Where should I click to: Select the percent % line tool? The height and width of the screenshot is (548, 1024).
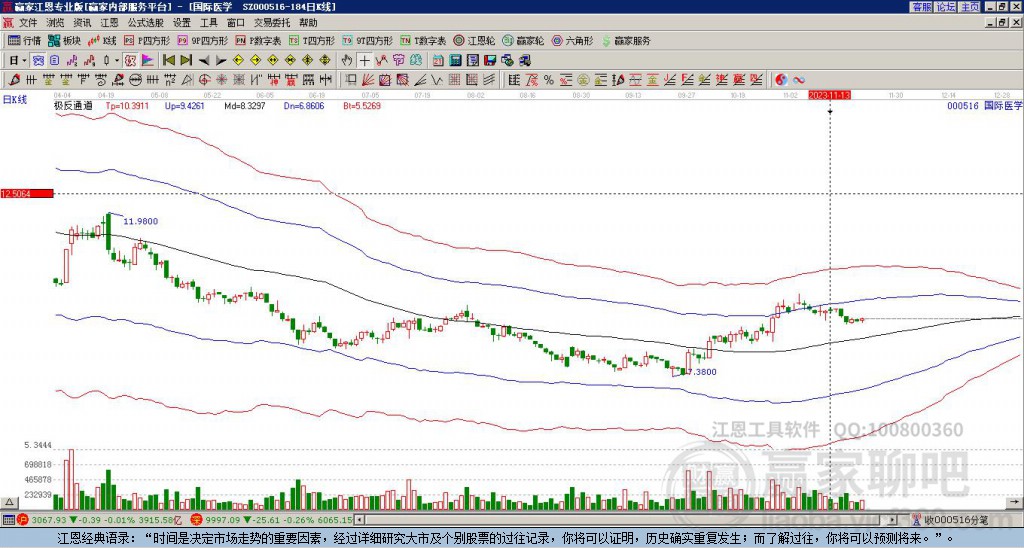[549, 80]
